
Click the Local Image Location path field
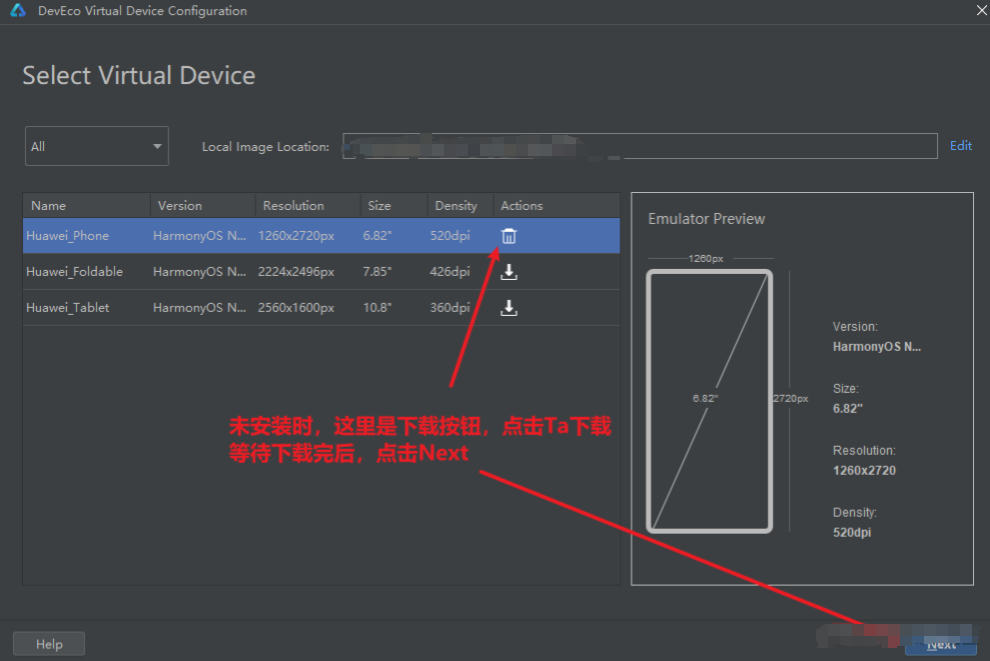(x=640, y=146)
